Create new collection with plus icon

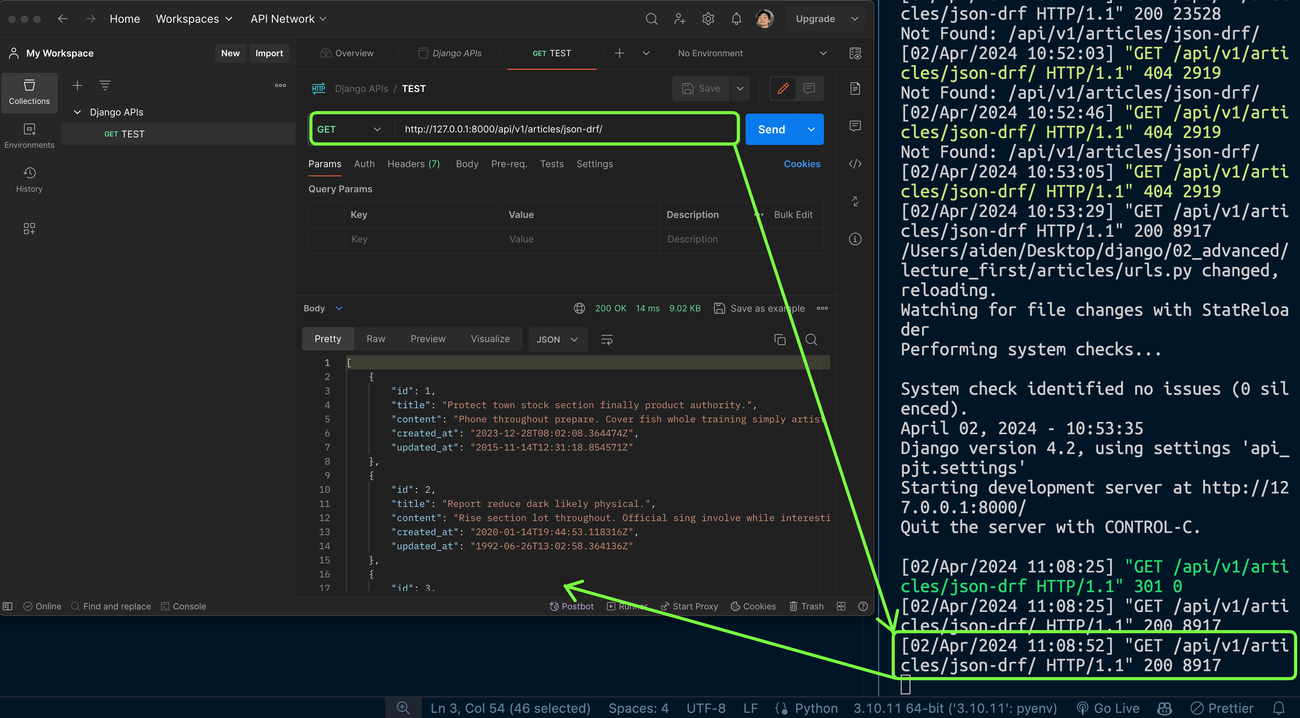click(77, 86)
